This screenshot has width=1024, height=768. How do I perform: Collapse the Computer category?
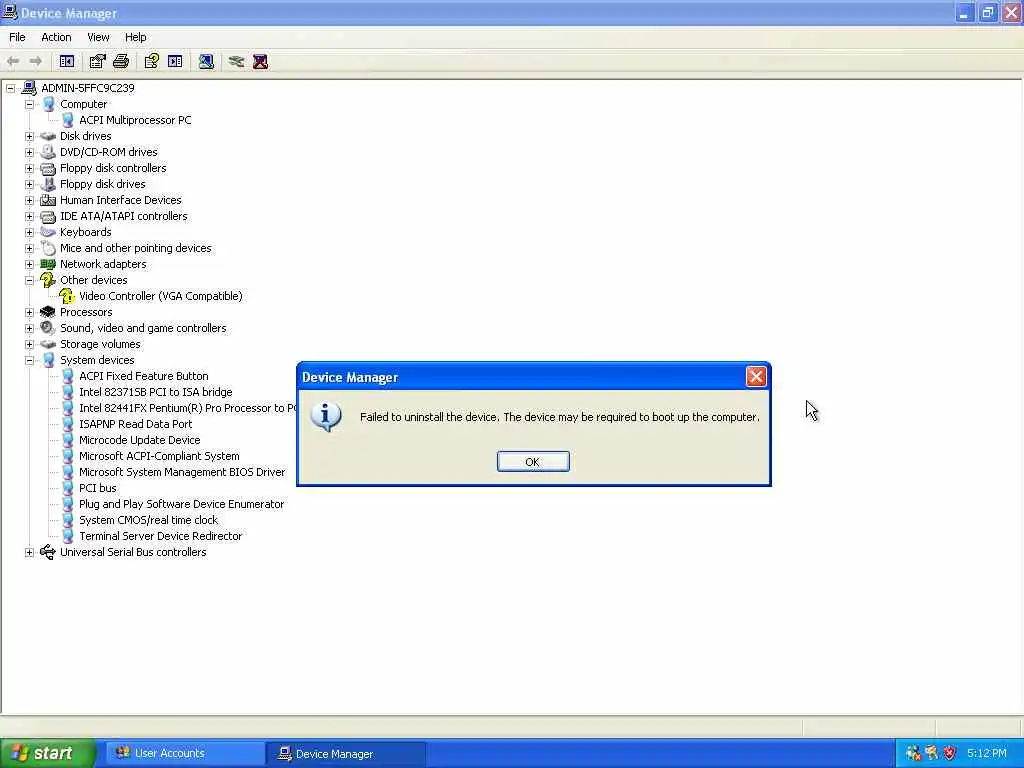point(29,104)
